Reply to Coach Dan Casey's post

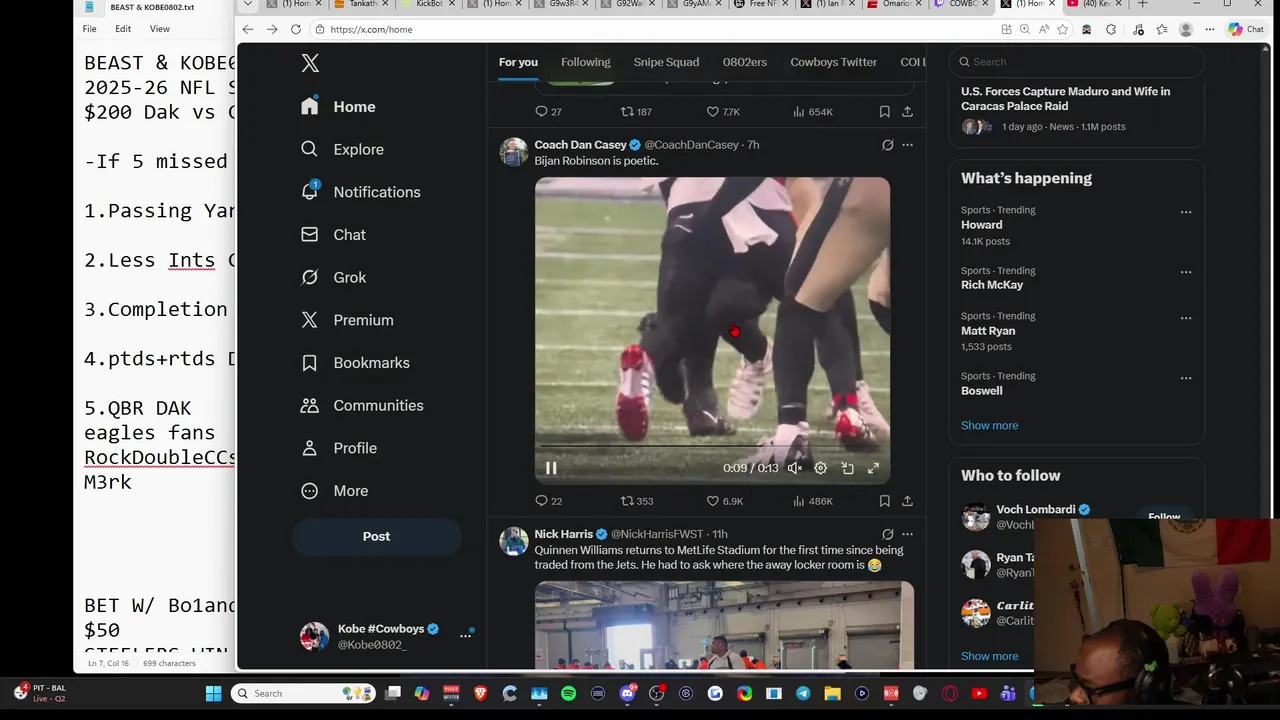pos(549,501)
